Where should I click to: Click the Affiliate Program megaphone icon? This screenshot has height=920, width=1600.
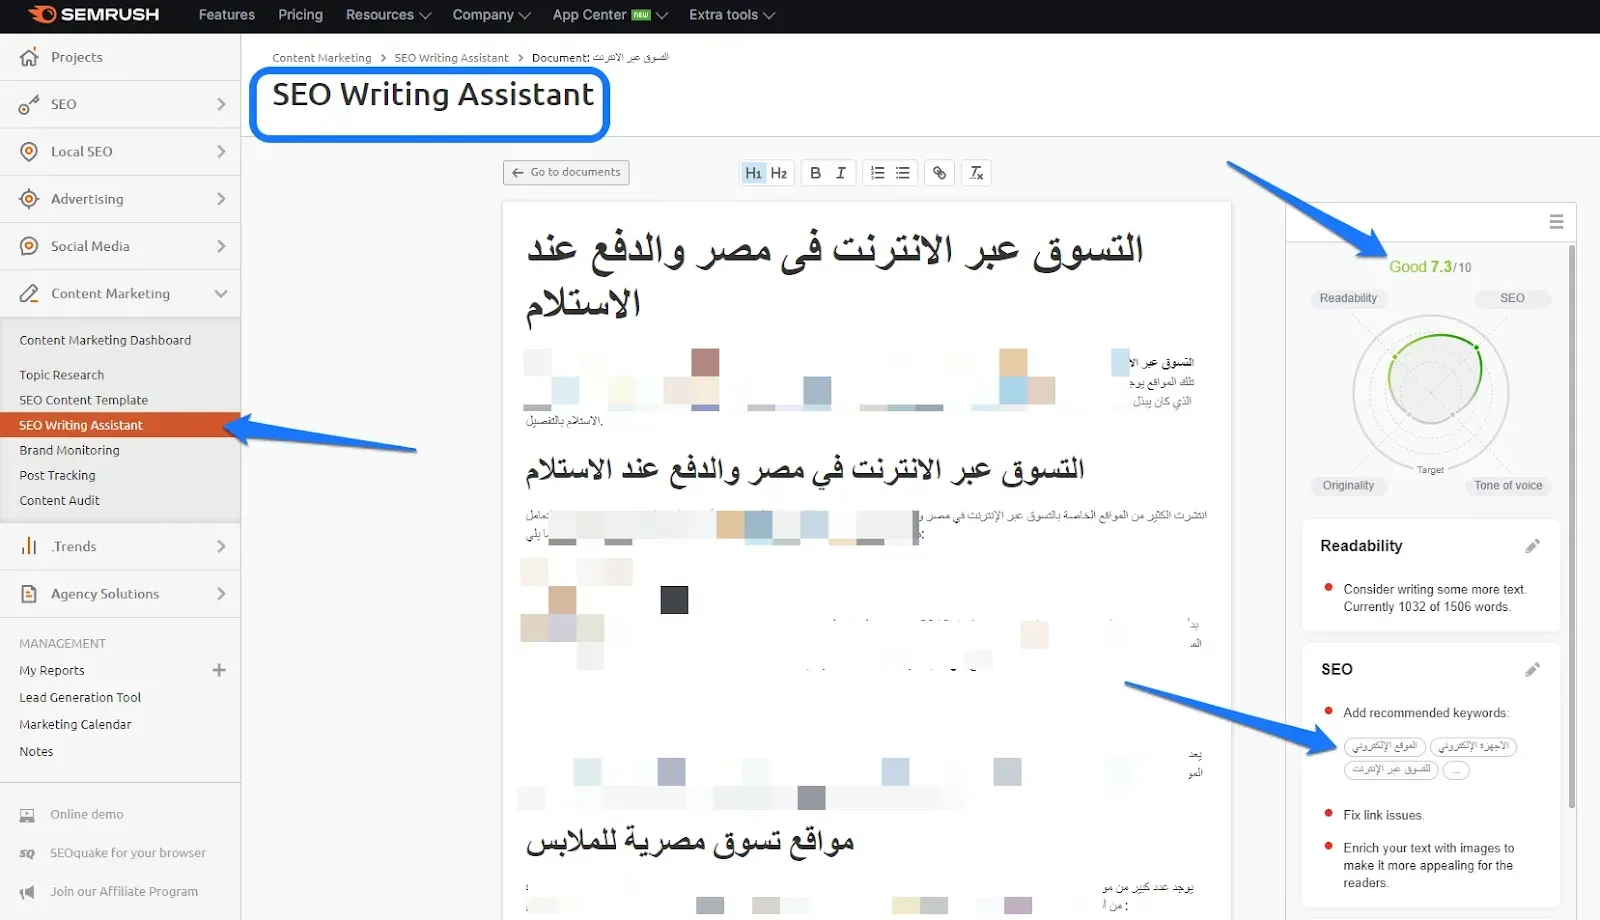coord(27,892)
